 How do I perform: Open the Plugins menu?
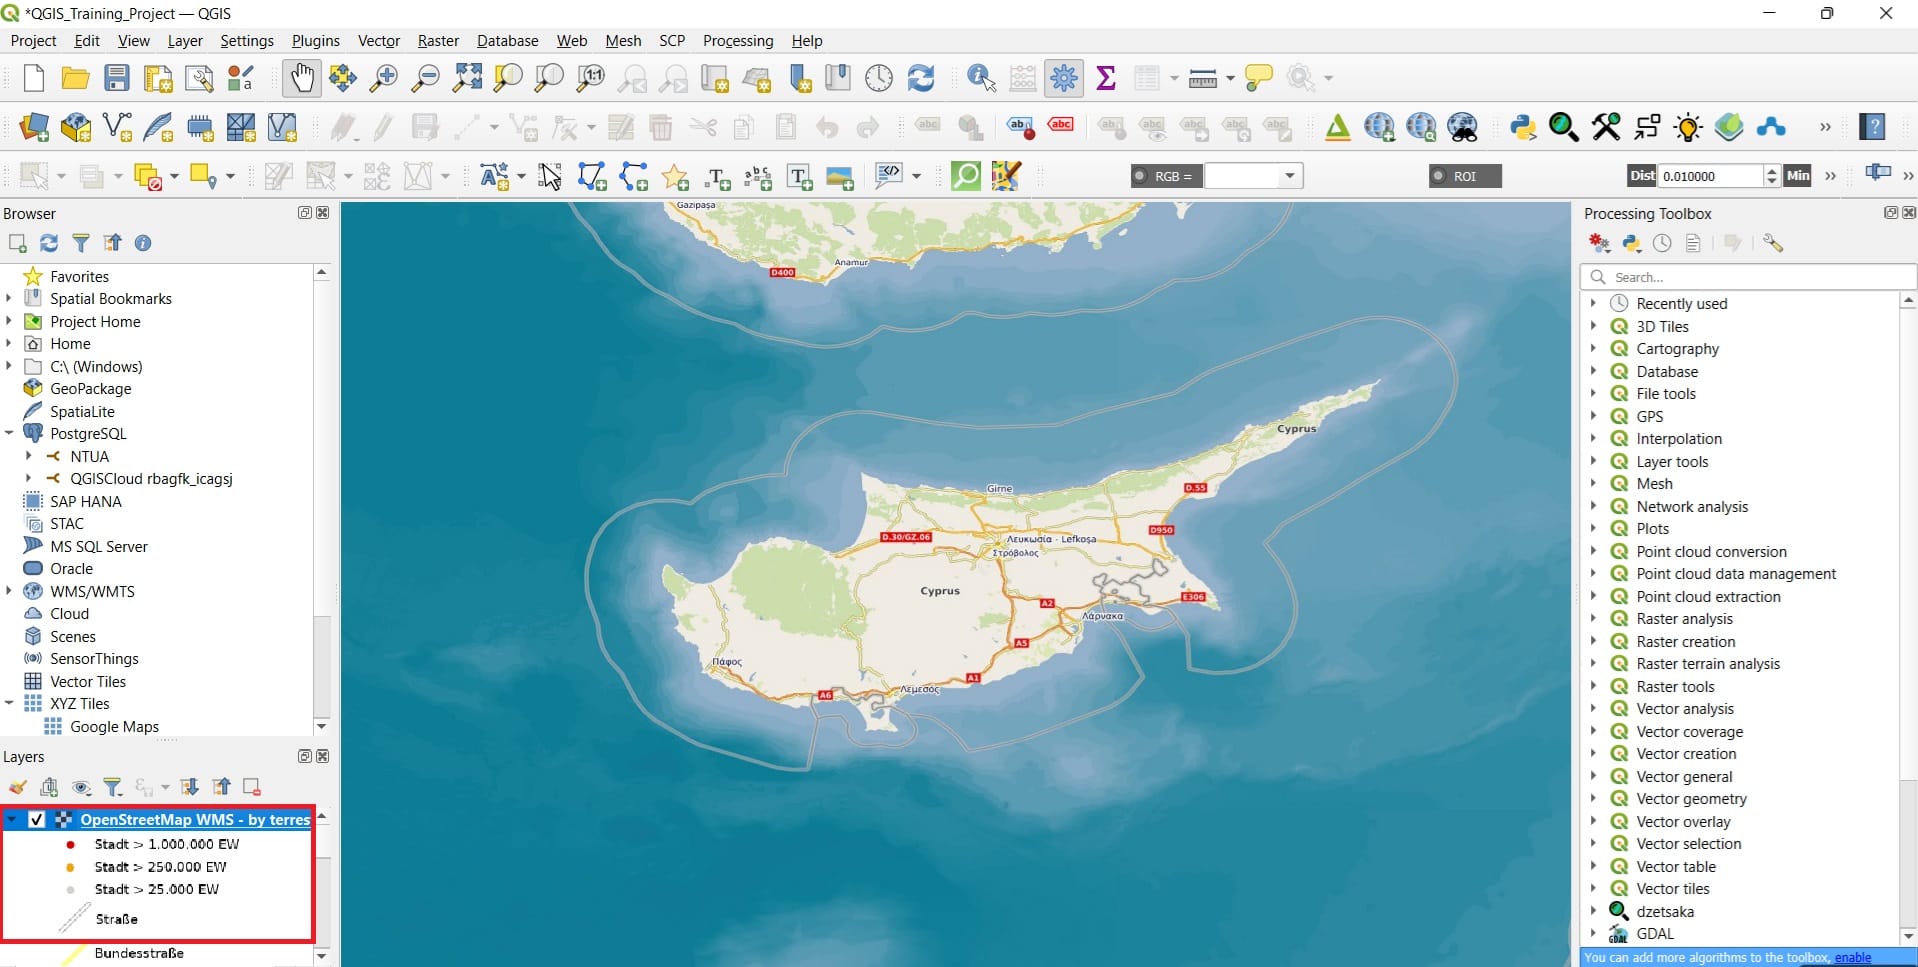point(315,41)
